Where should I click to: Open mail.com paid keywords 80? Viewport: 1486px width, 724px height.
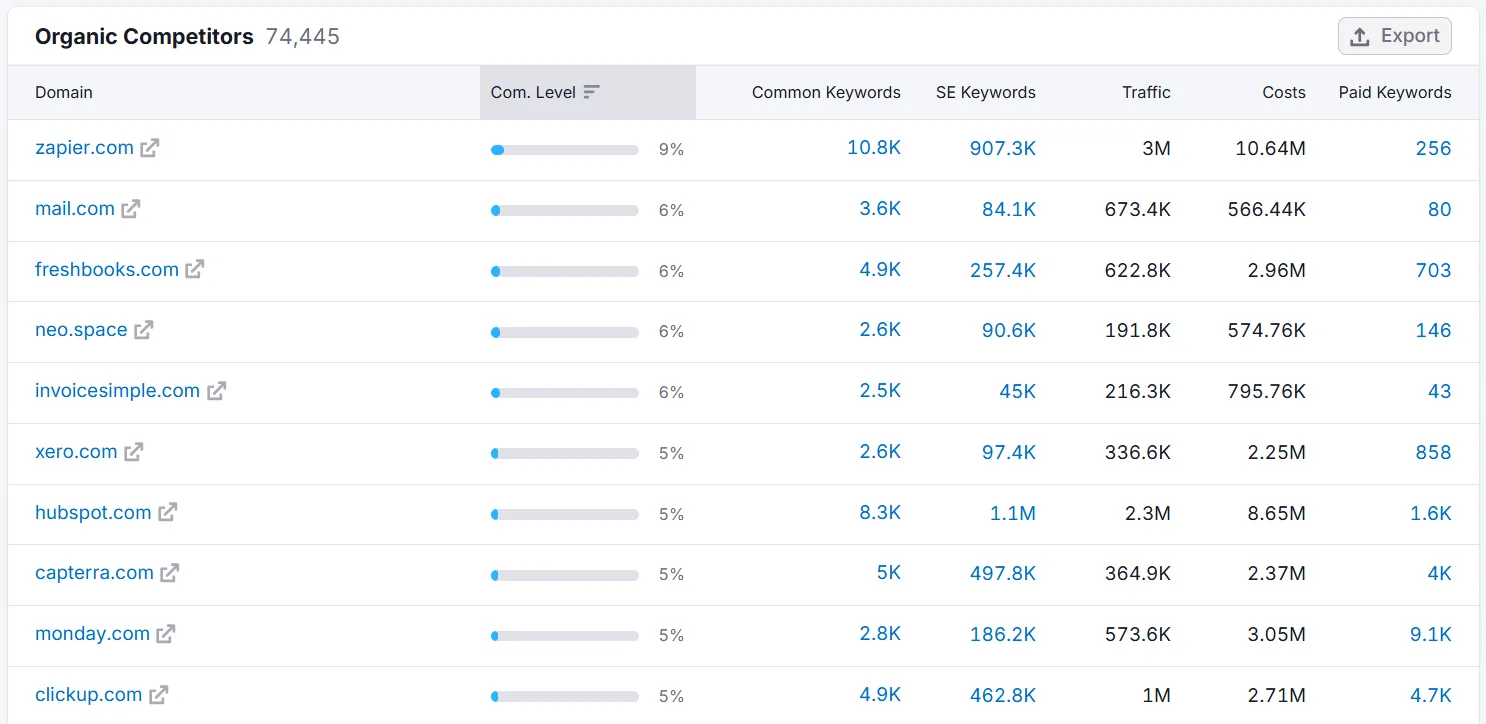coord(1439,209)
